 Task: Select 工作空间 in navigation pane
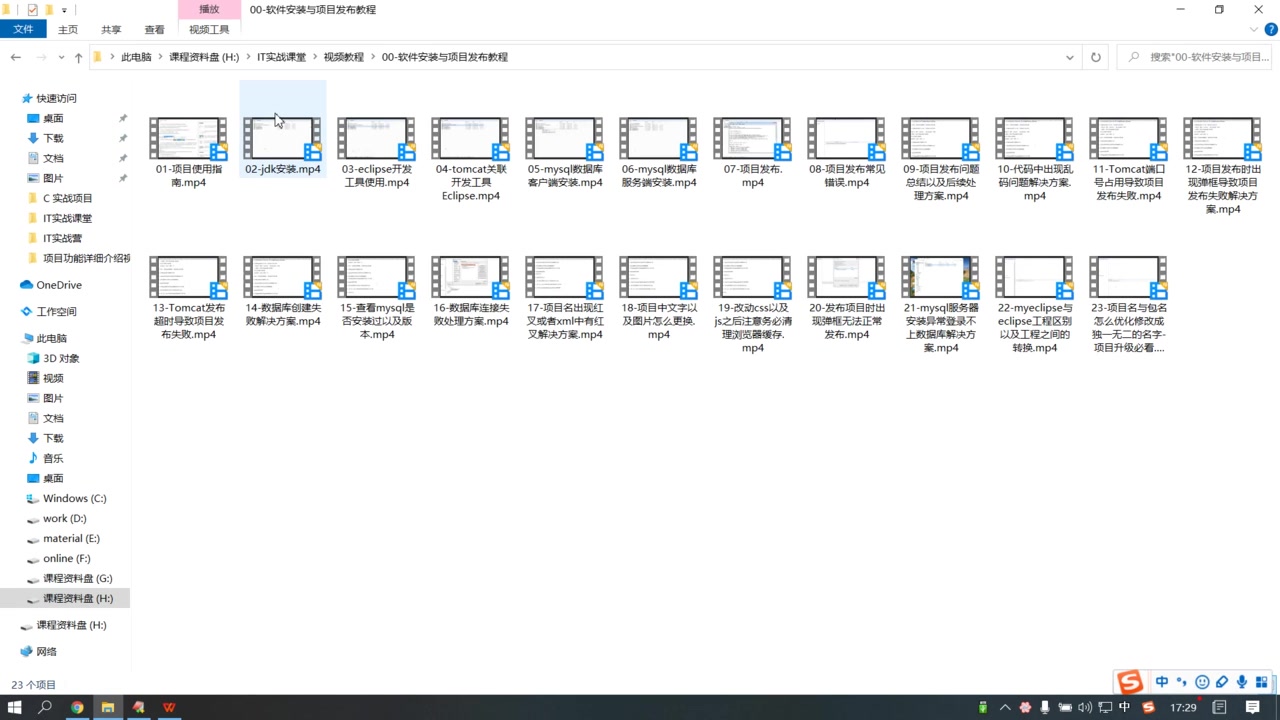tap(56, 311)
